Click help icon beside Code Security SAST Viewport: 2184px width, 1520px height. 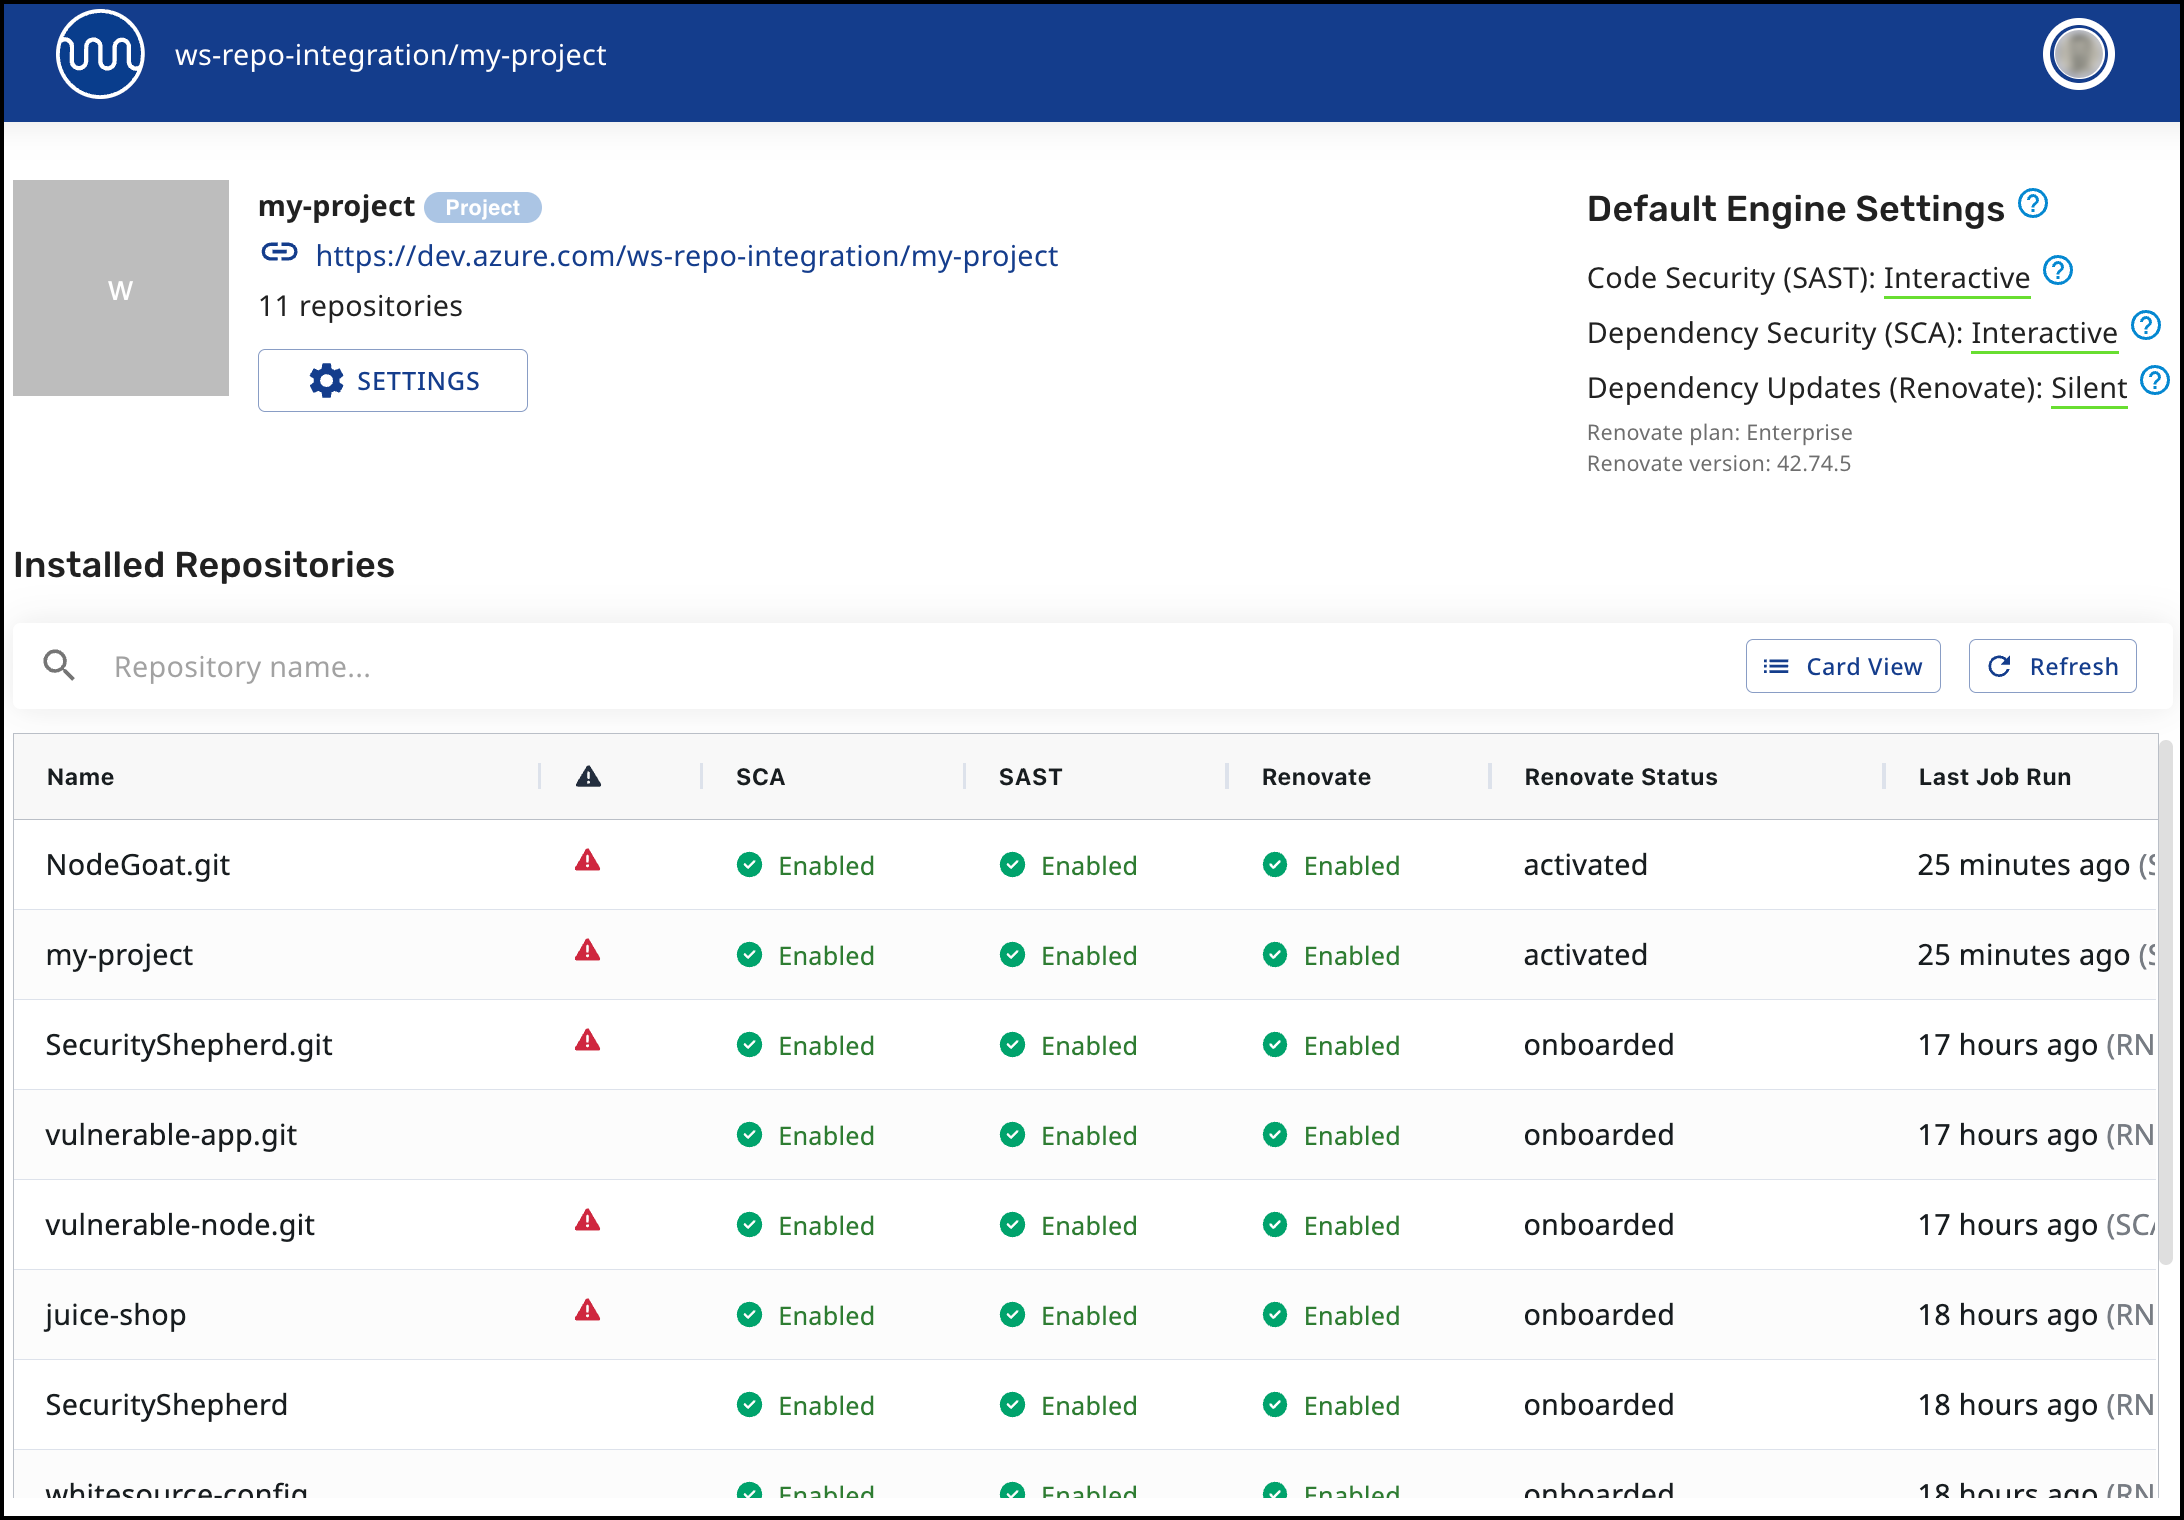tap(2058, 271)
